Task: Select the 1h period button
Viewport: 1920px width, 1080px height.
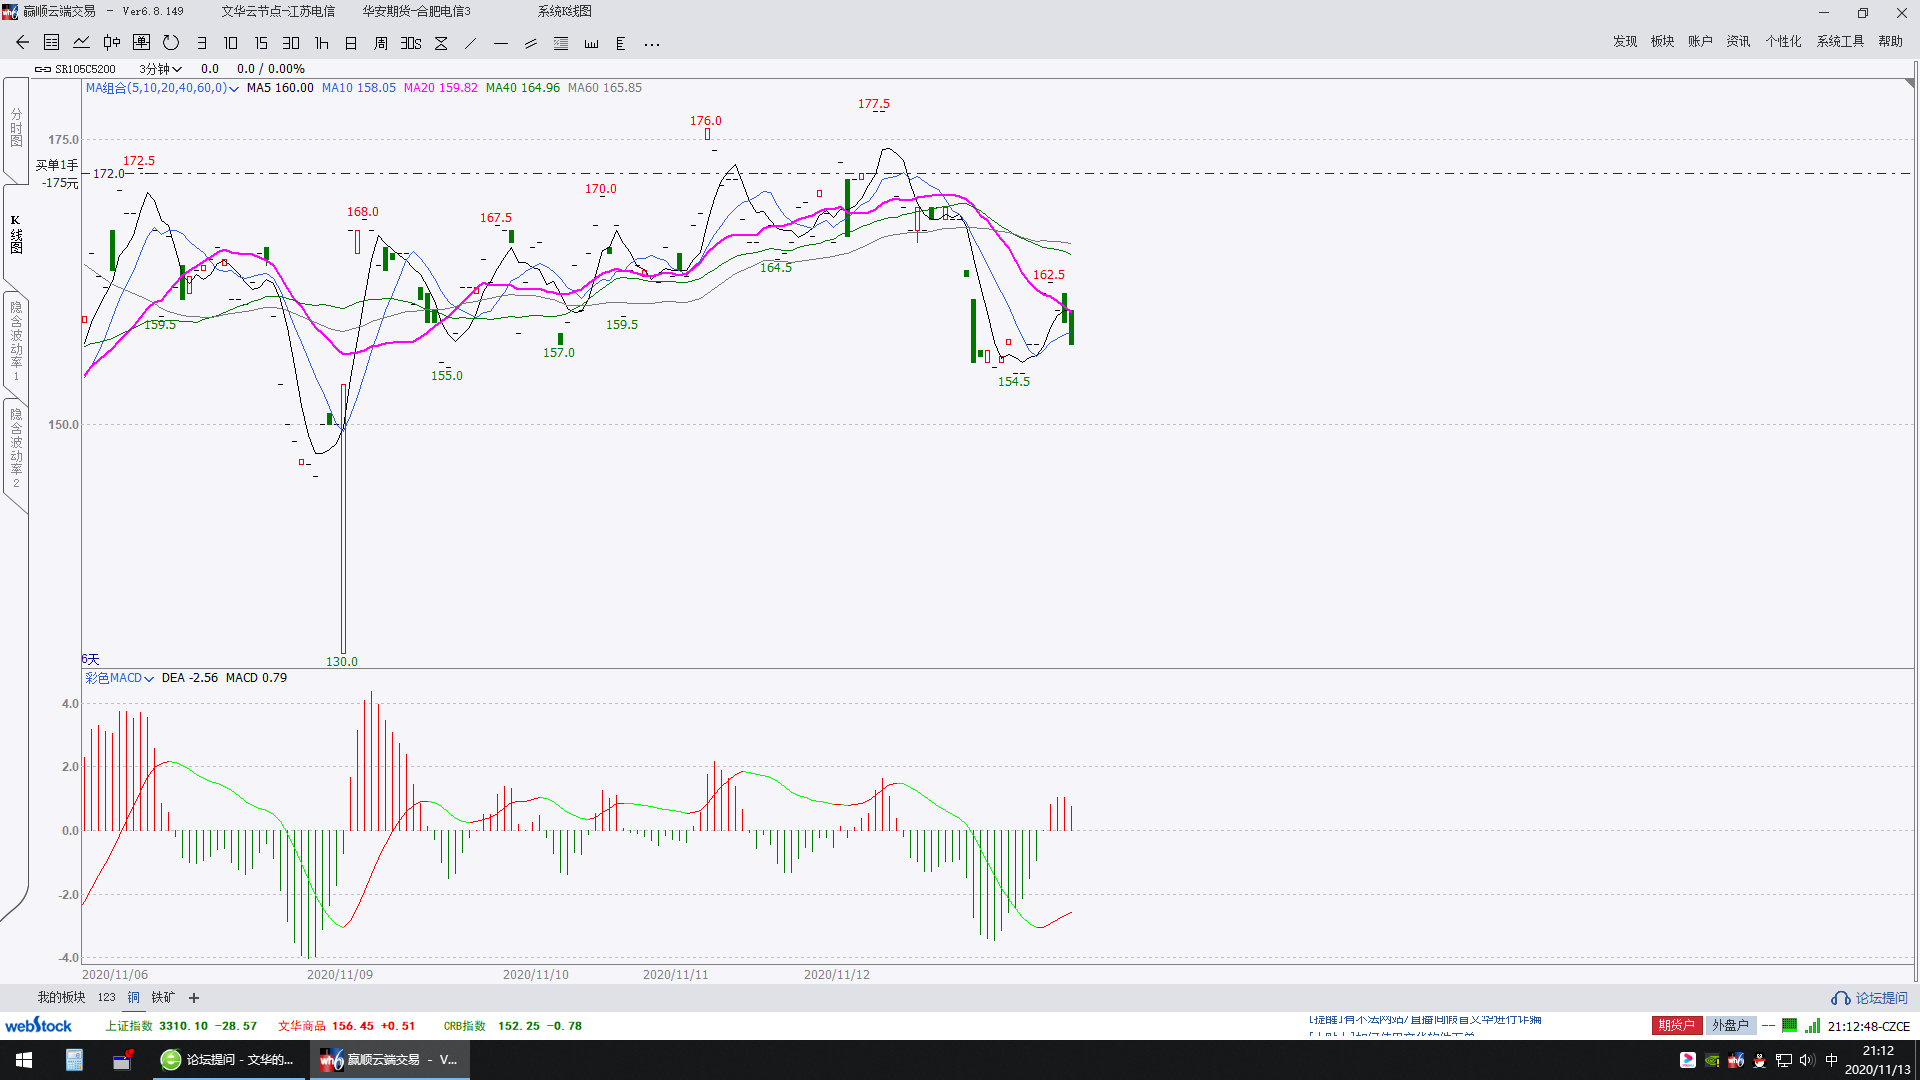Action: pos(321,43)
